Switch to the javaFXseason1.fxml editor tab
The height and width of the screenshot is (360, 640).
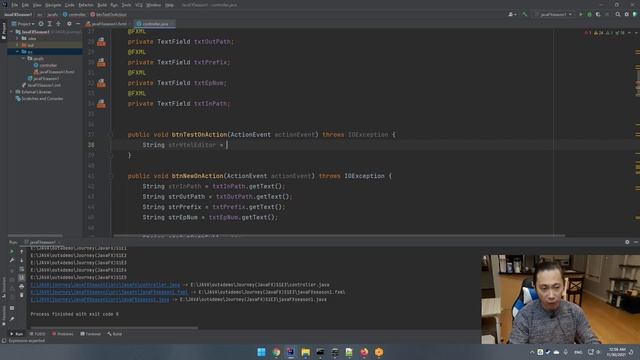point(107,24)
